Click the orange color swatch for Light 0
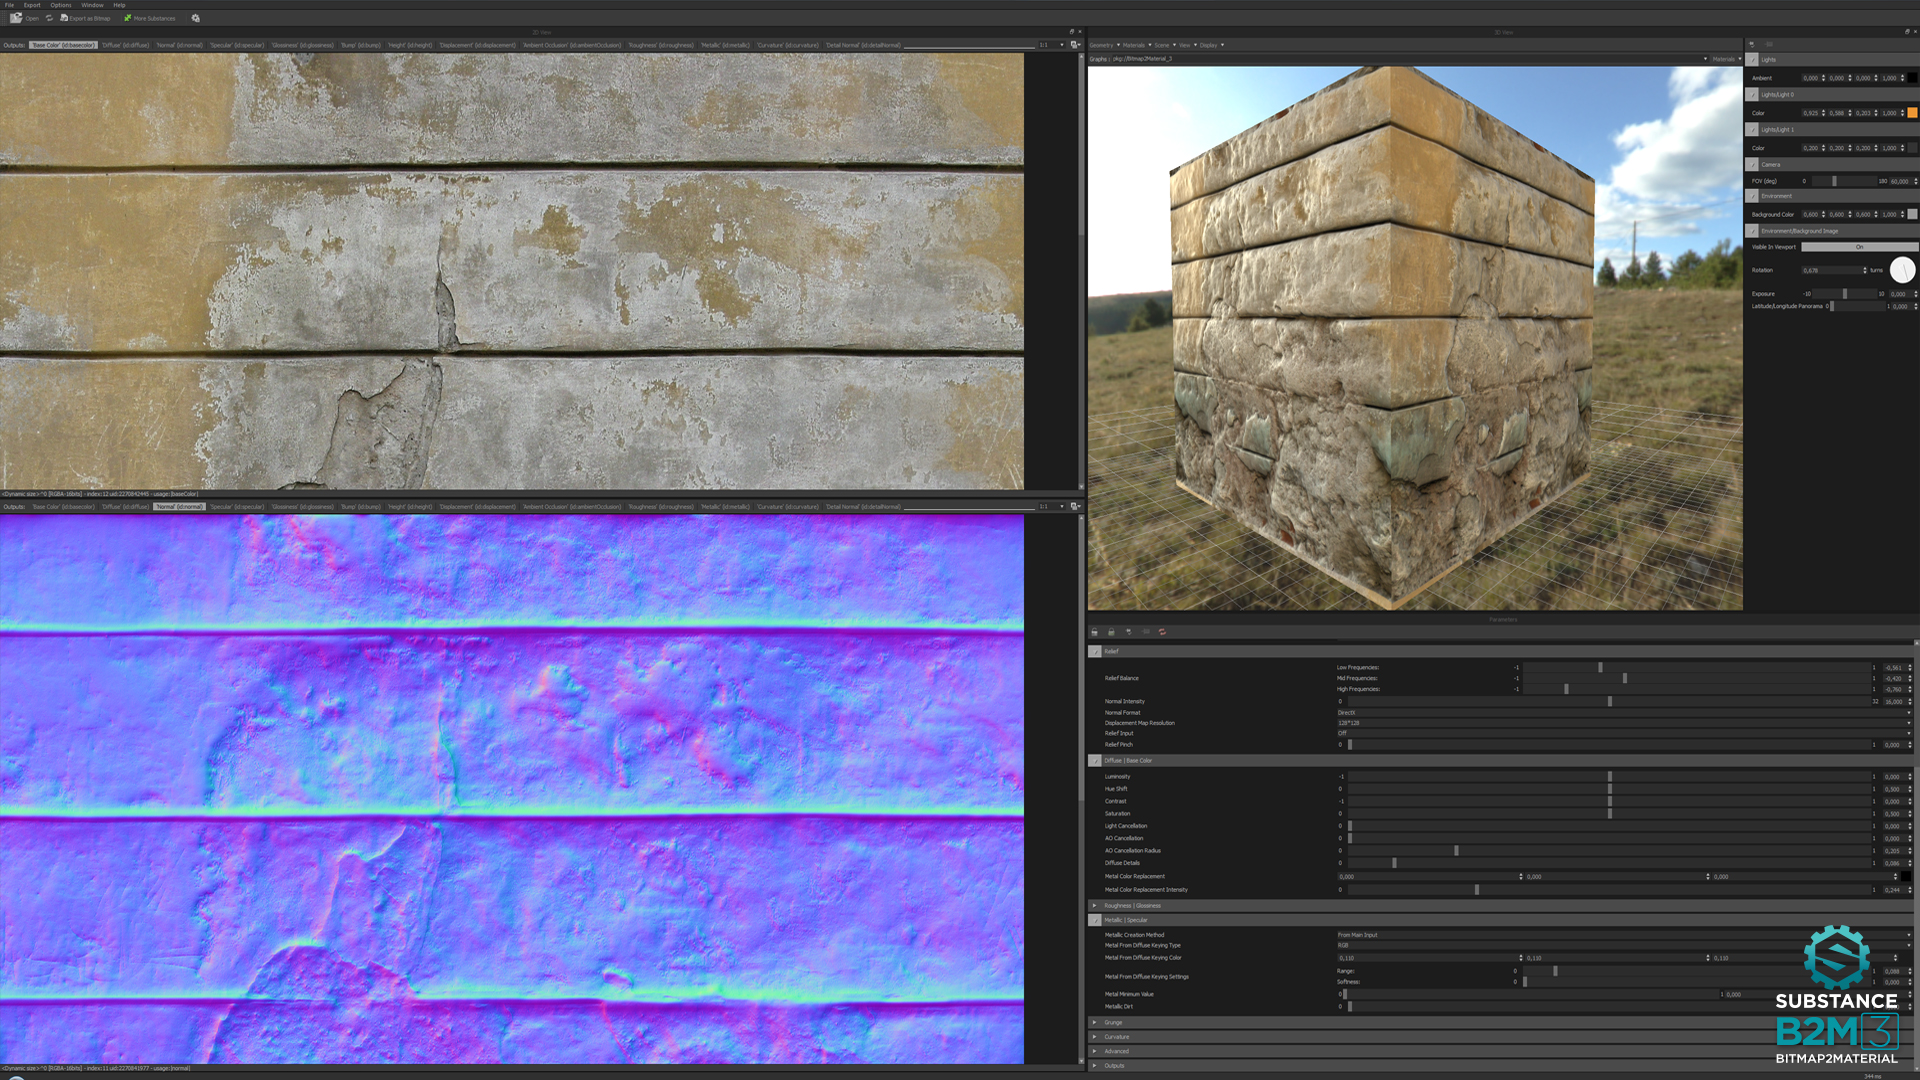Image resolution: width=1920 pixels, height=1080 pixels. coord(1911,113)
